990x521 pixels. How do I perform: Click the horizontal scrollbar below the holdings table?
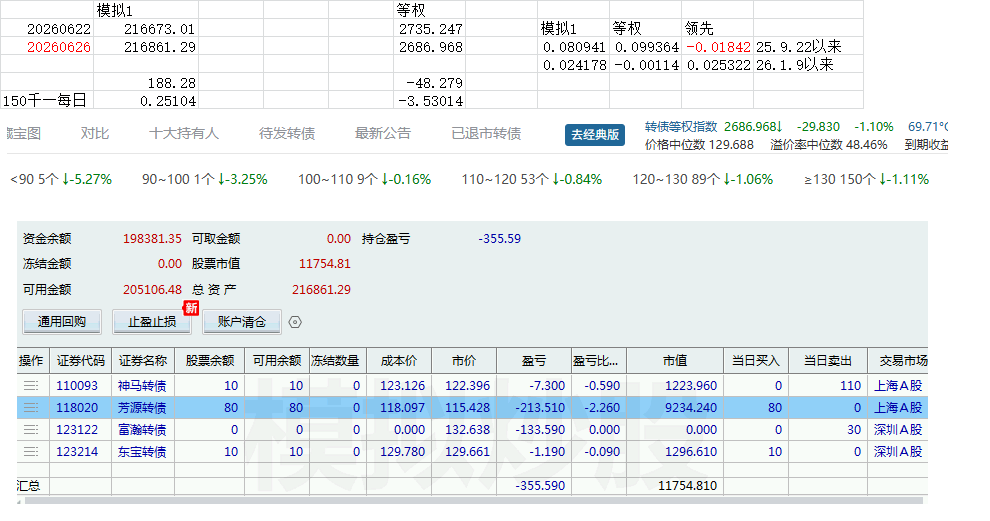[x=474, y=501]
